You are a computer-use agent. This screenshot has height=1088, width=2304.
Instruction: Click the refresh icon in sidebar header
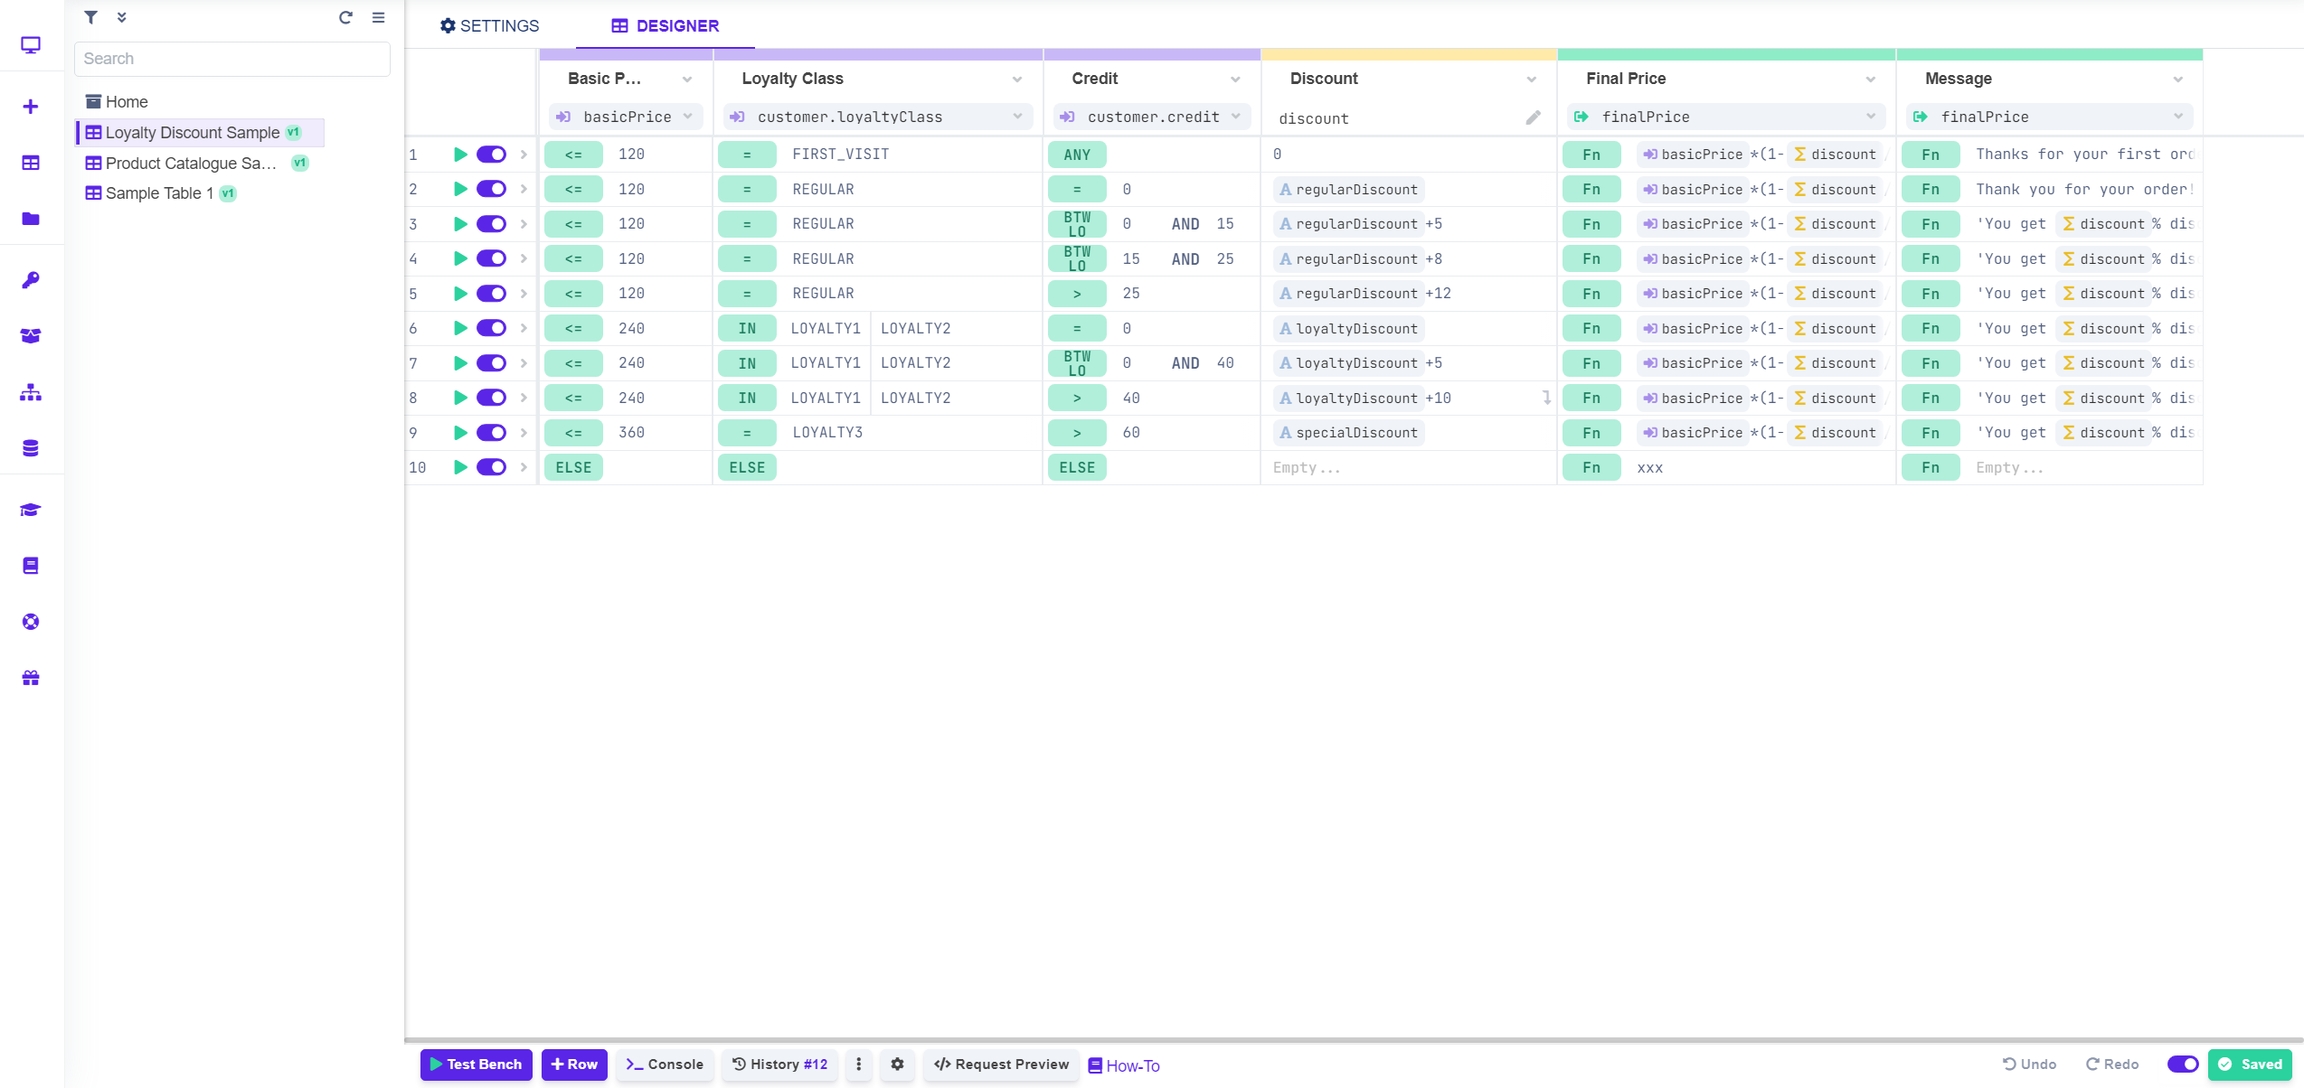(345, 17)
